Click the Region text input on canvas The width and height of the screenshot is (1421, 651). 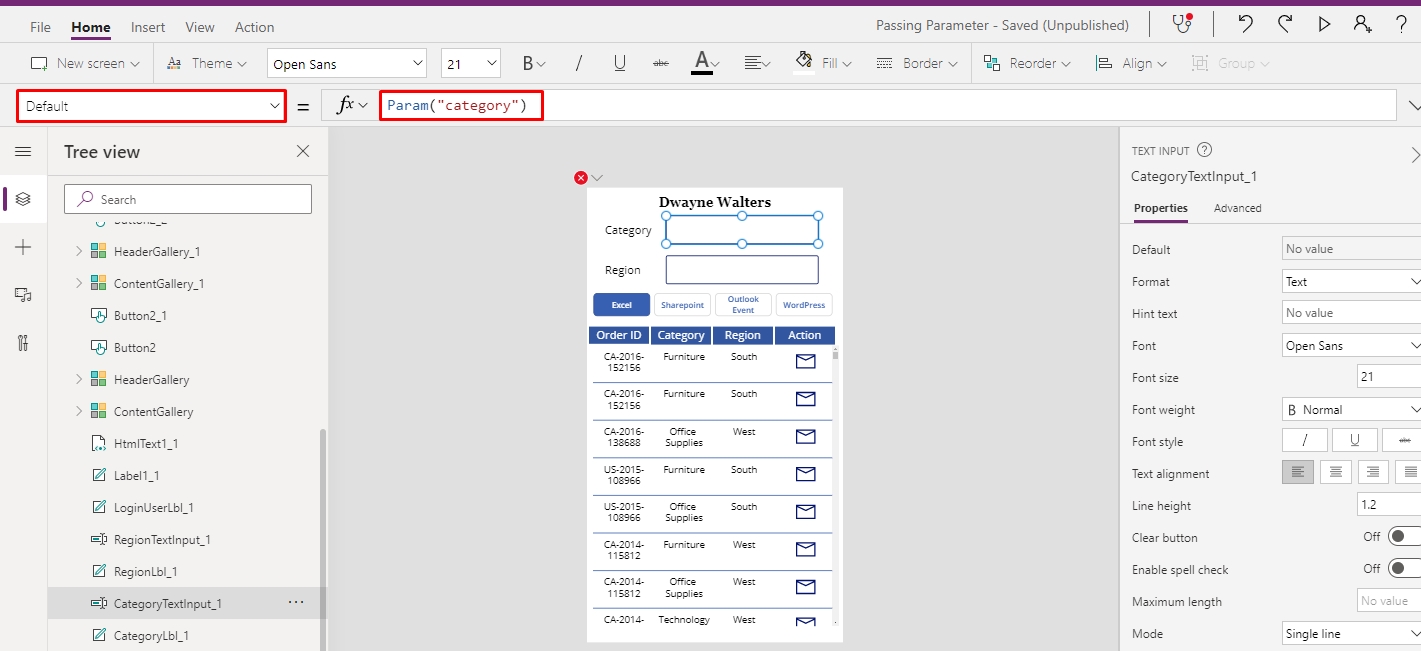point(742,270)
